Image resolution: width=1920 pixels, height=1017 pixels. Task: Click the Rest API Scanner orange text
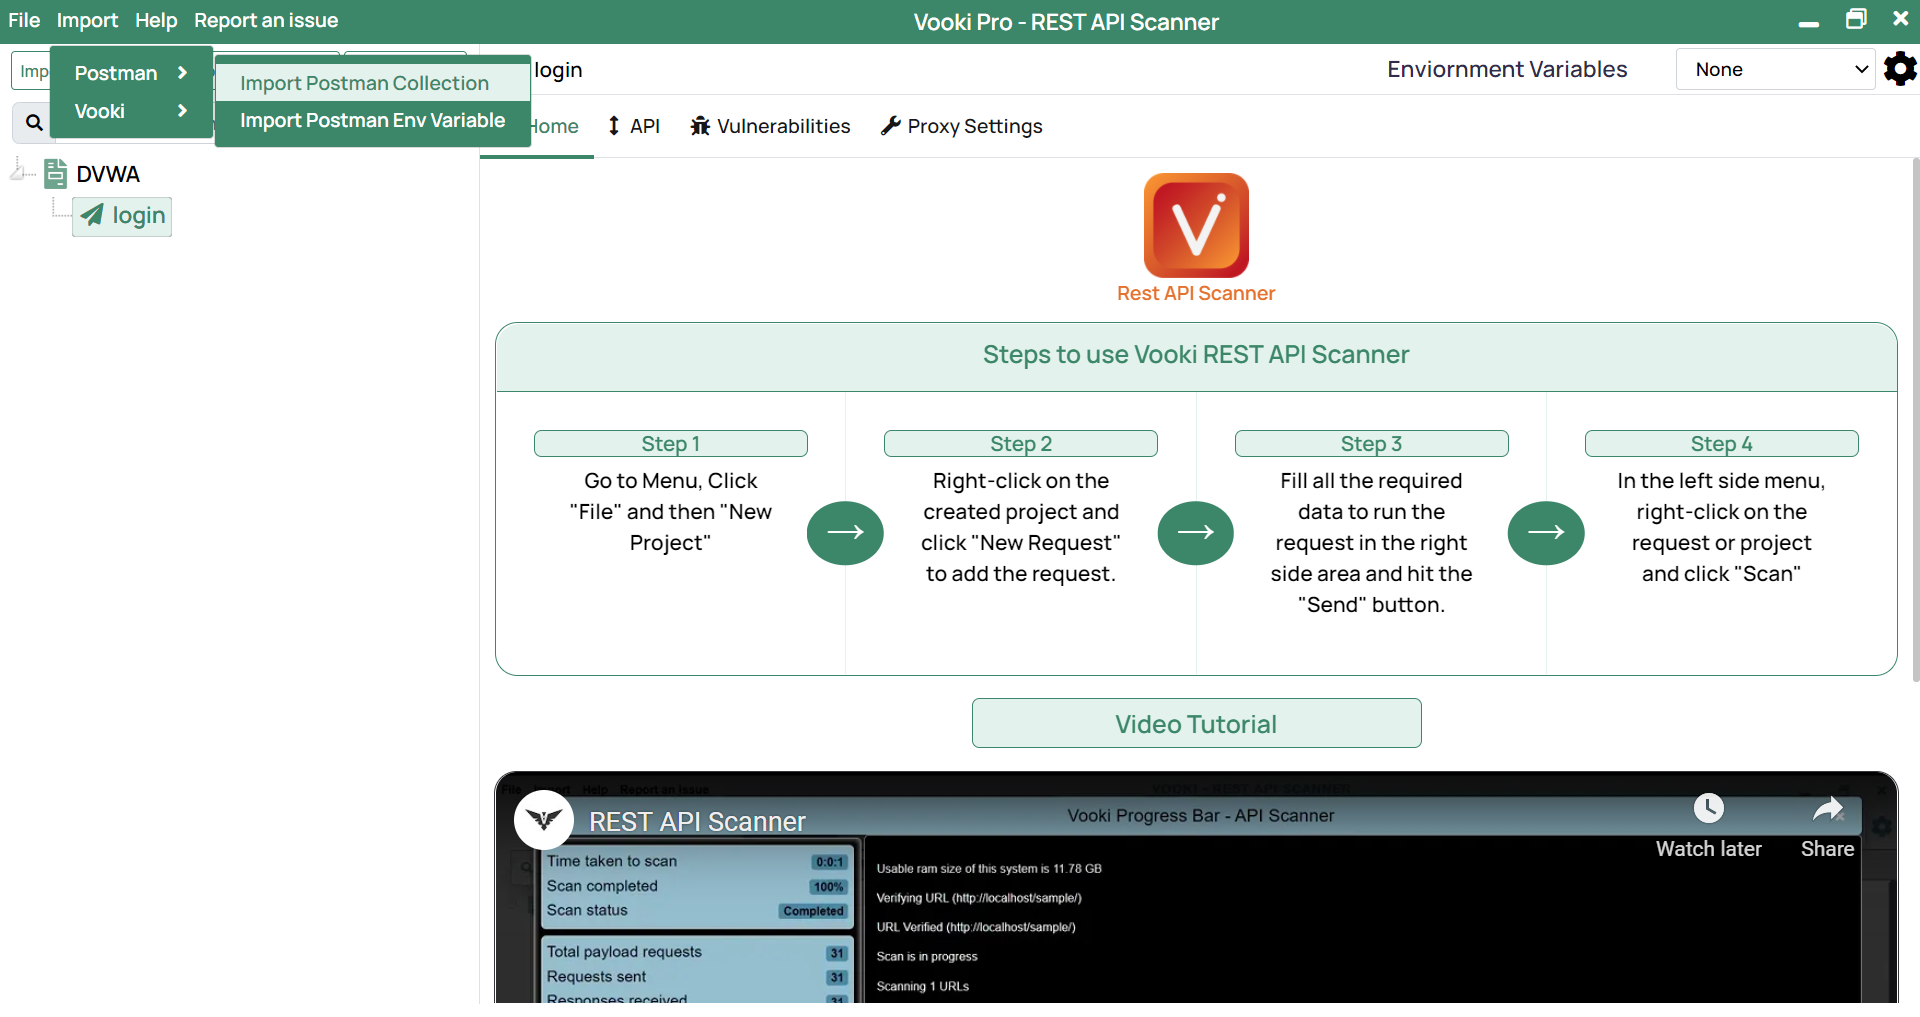[x=1196, y=293]
